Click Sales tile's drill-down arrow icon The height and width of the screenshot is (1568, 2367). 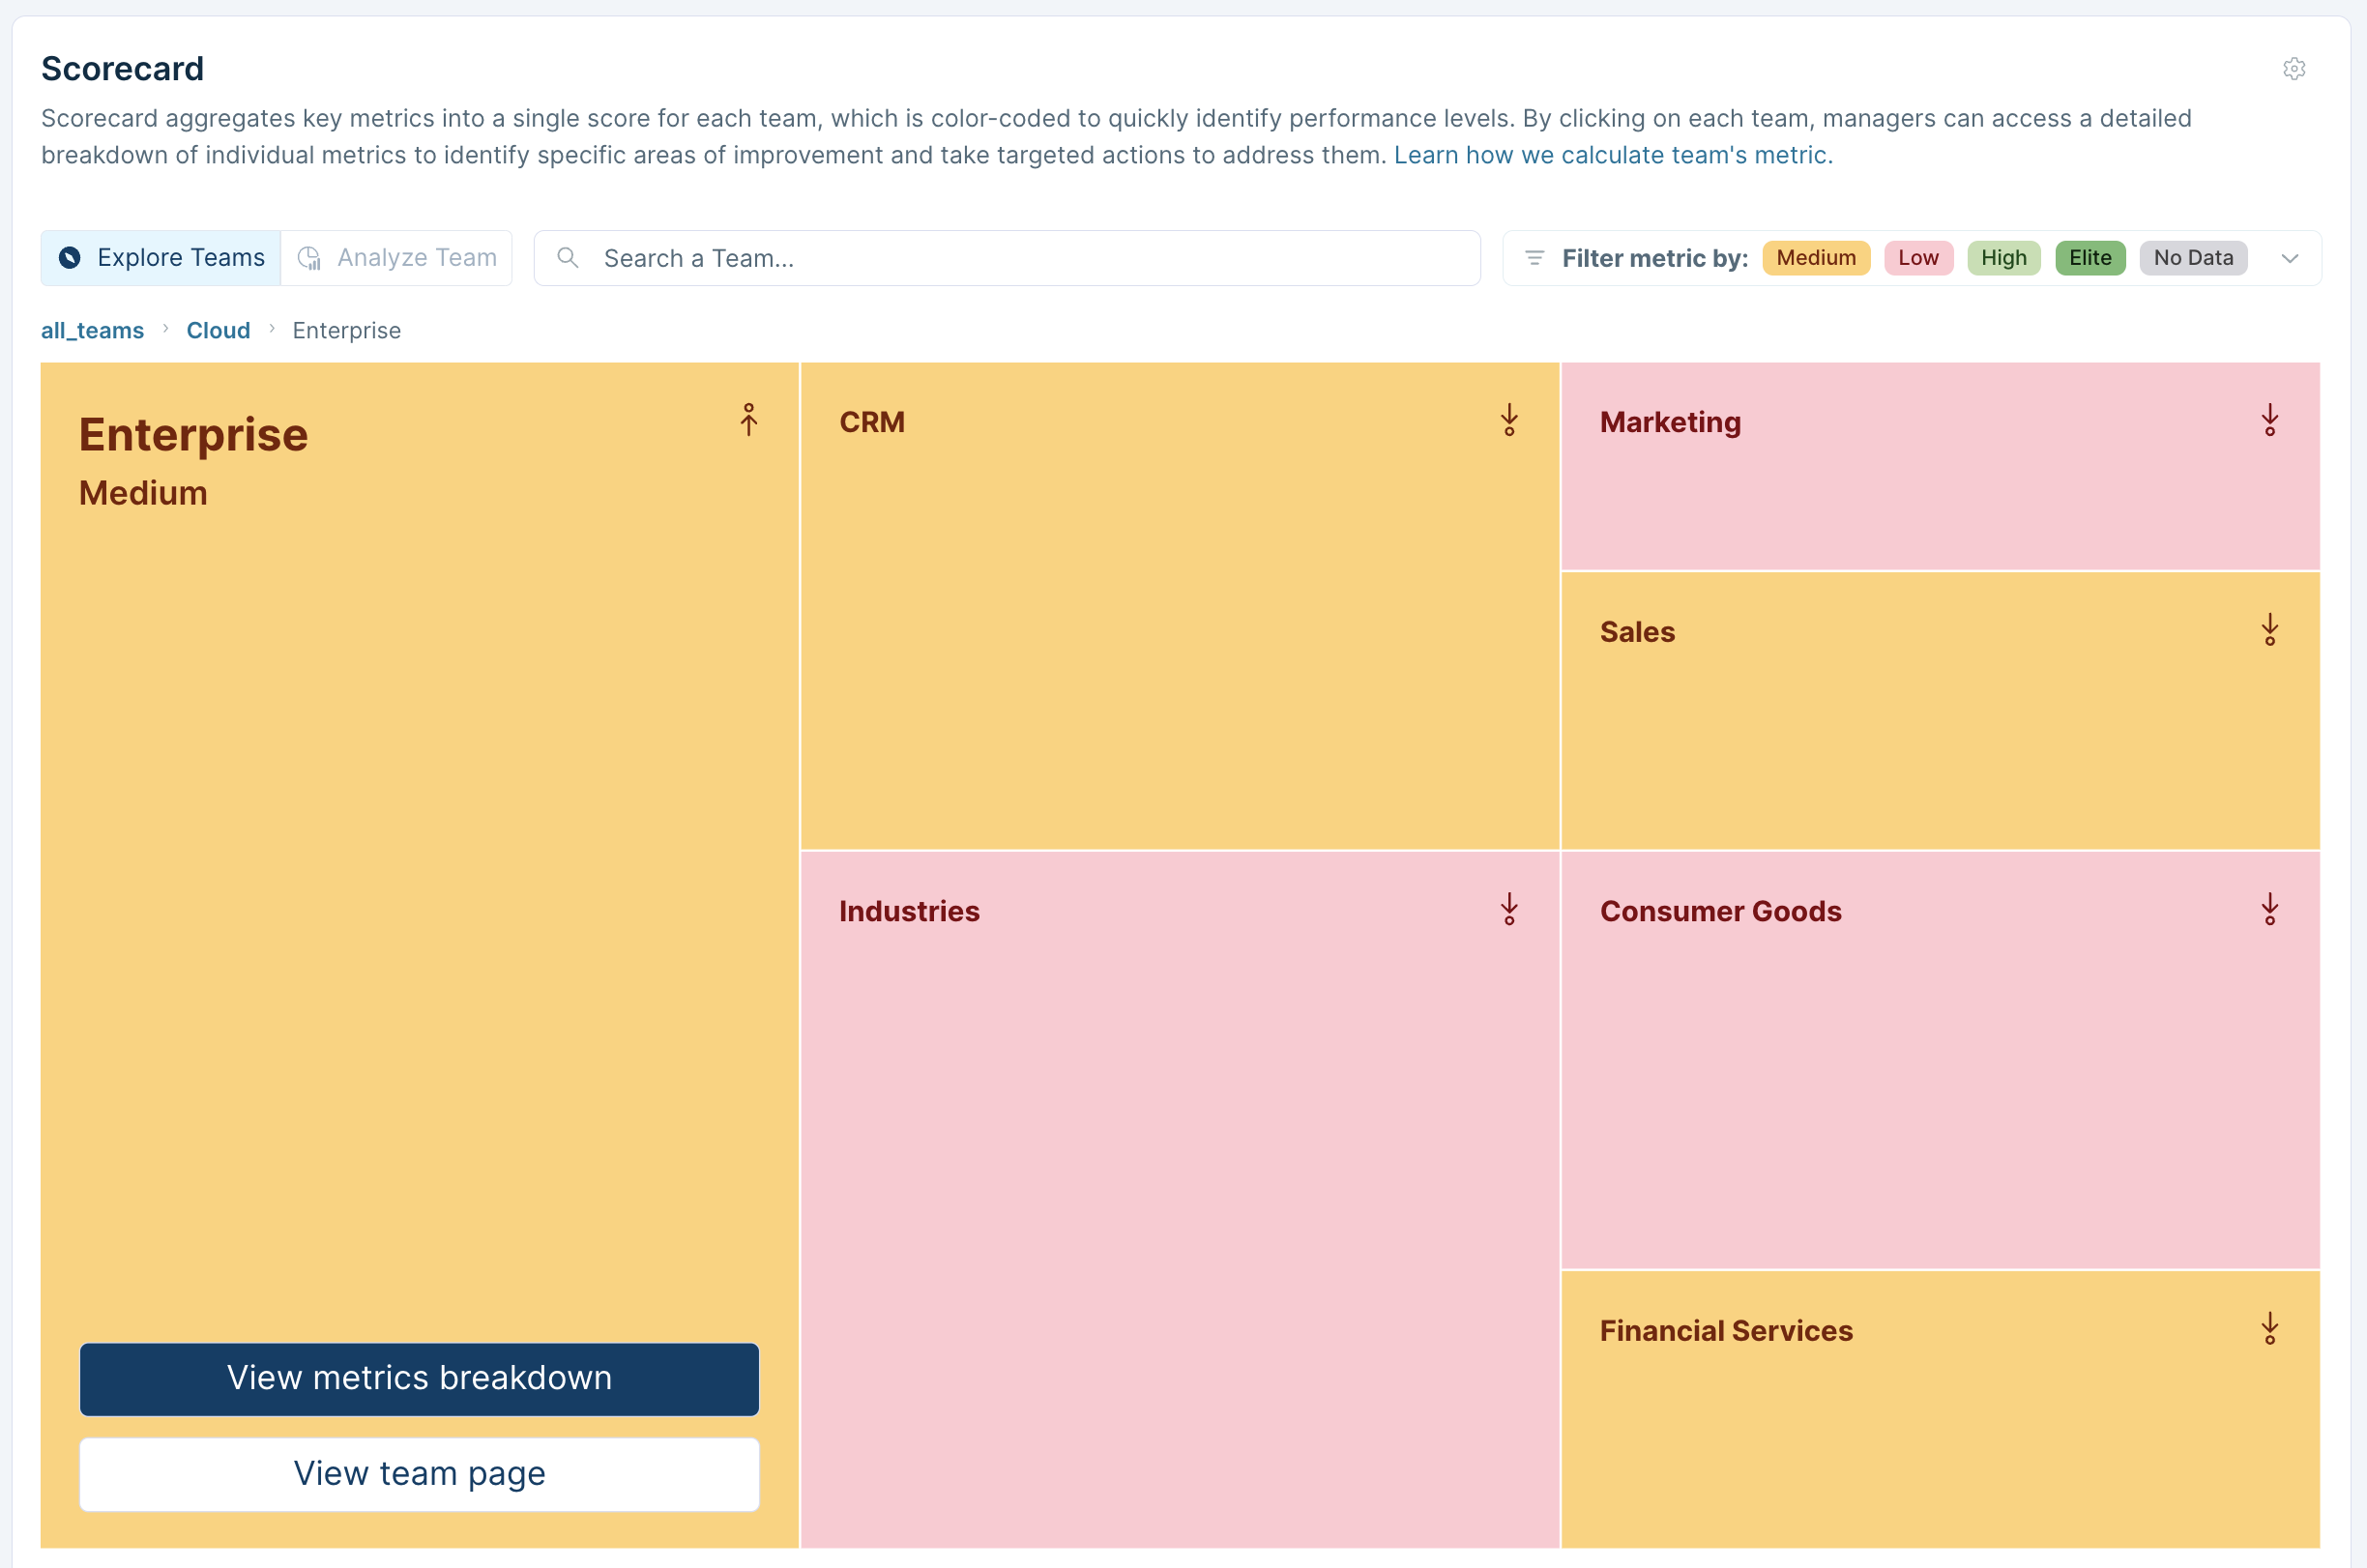[x=2269, y=630]
